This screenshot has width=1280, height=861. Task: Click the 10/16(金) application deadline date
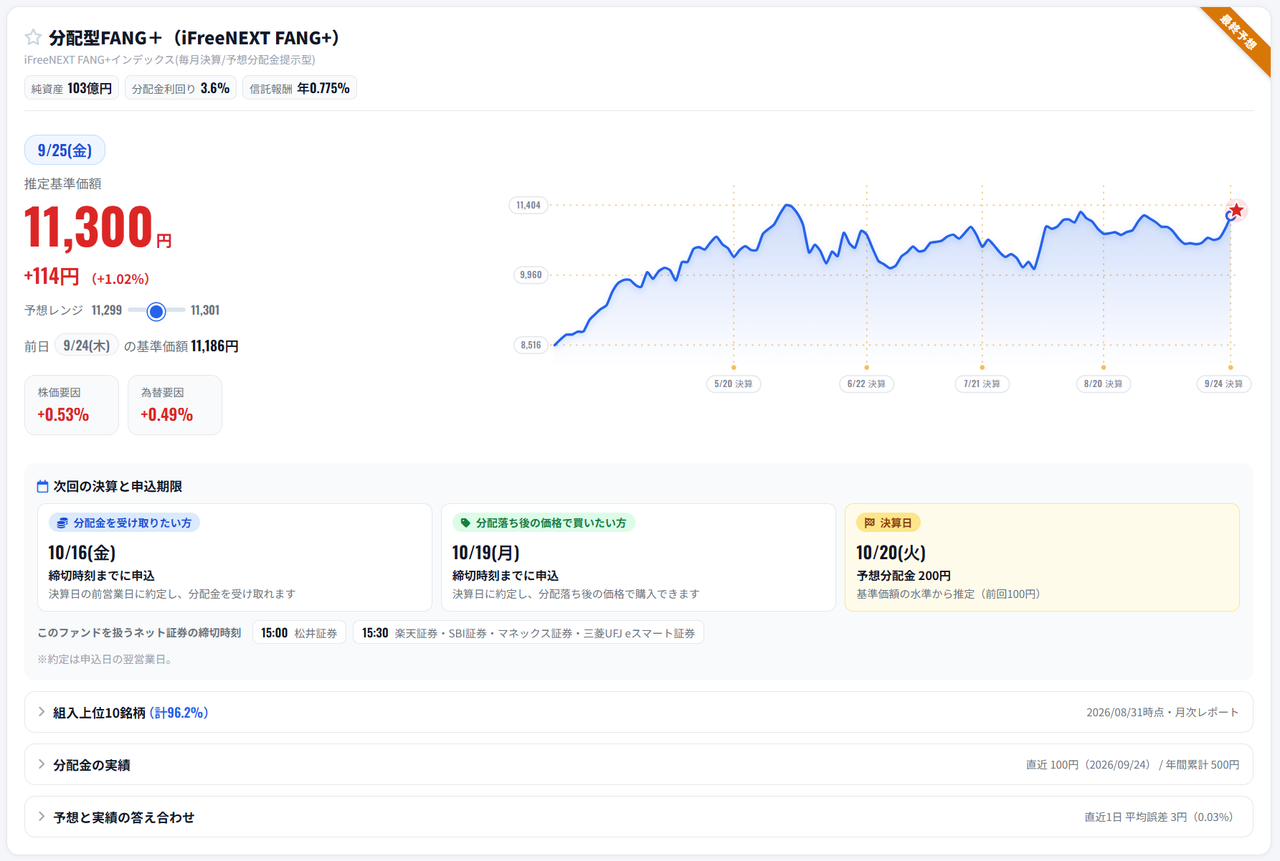[x=82, y=553]
